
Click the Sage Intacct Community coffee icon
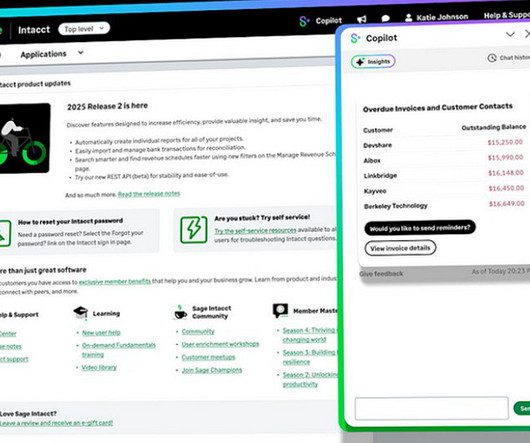coord(180,312)
